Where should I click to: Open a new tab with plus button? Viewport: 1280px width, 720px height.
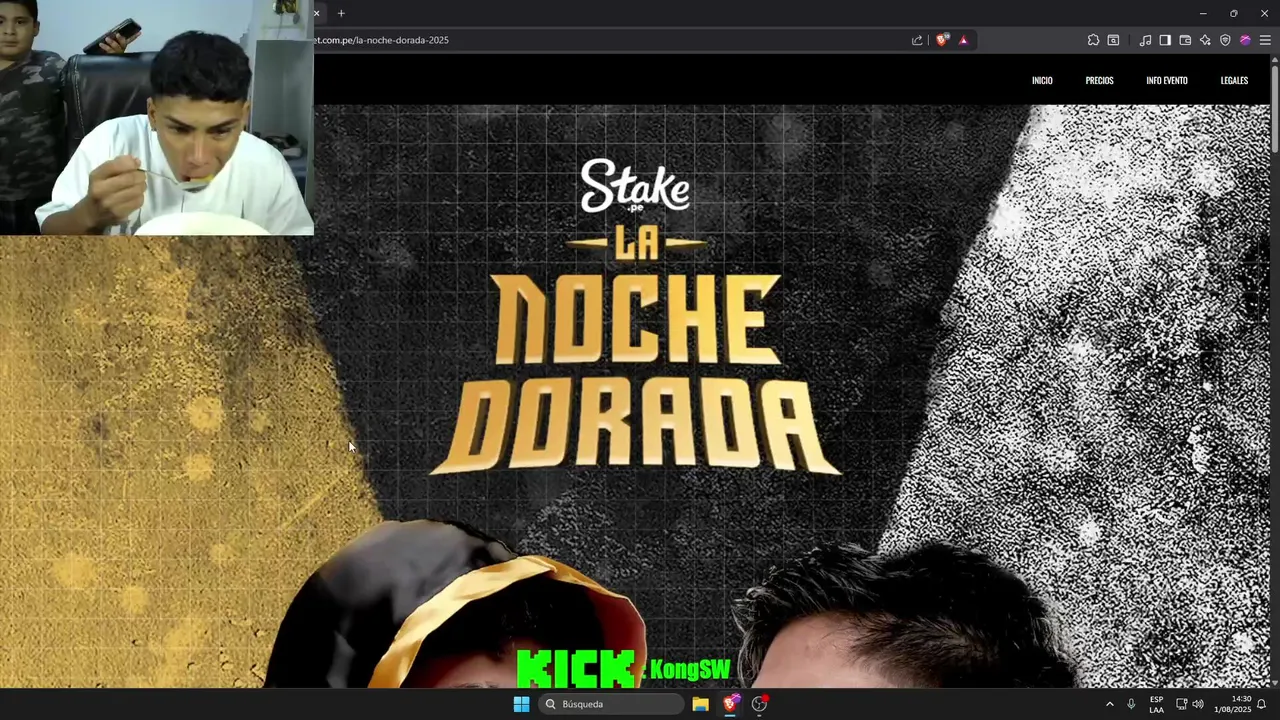(x=341, y=13)
